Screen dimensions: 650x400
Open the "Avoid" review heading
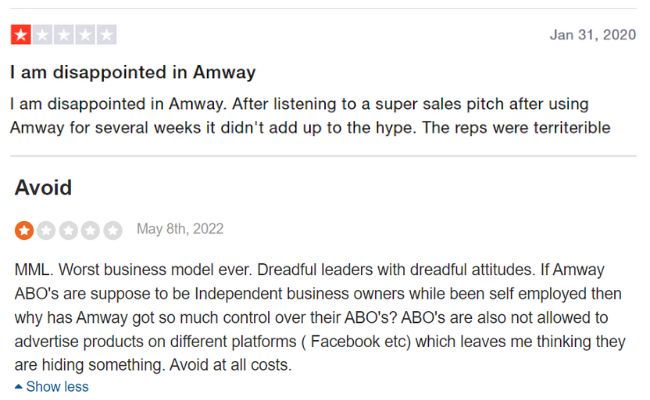(43, 188)
